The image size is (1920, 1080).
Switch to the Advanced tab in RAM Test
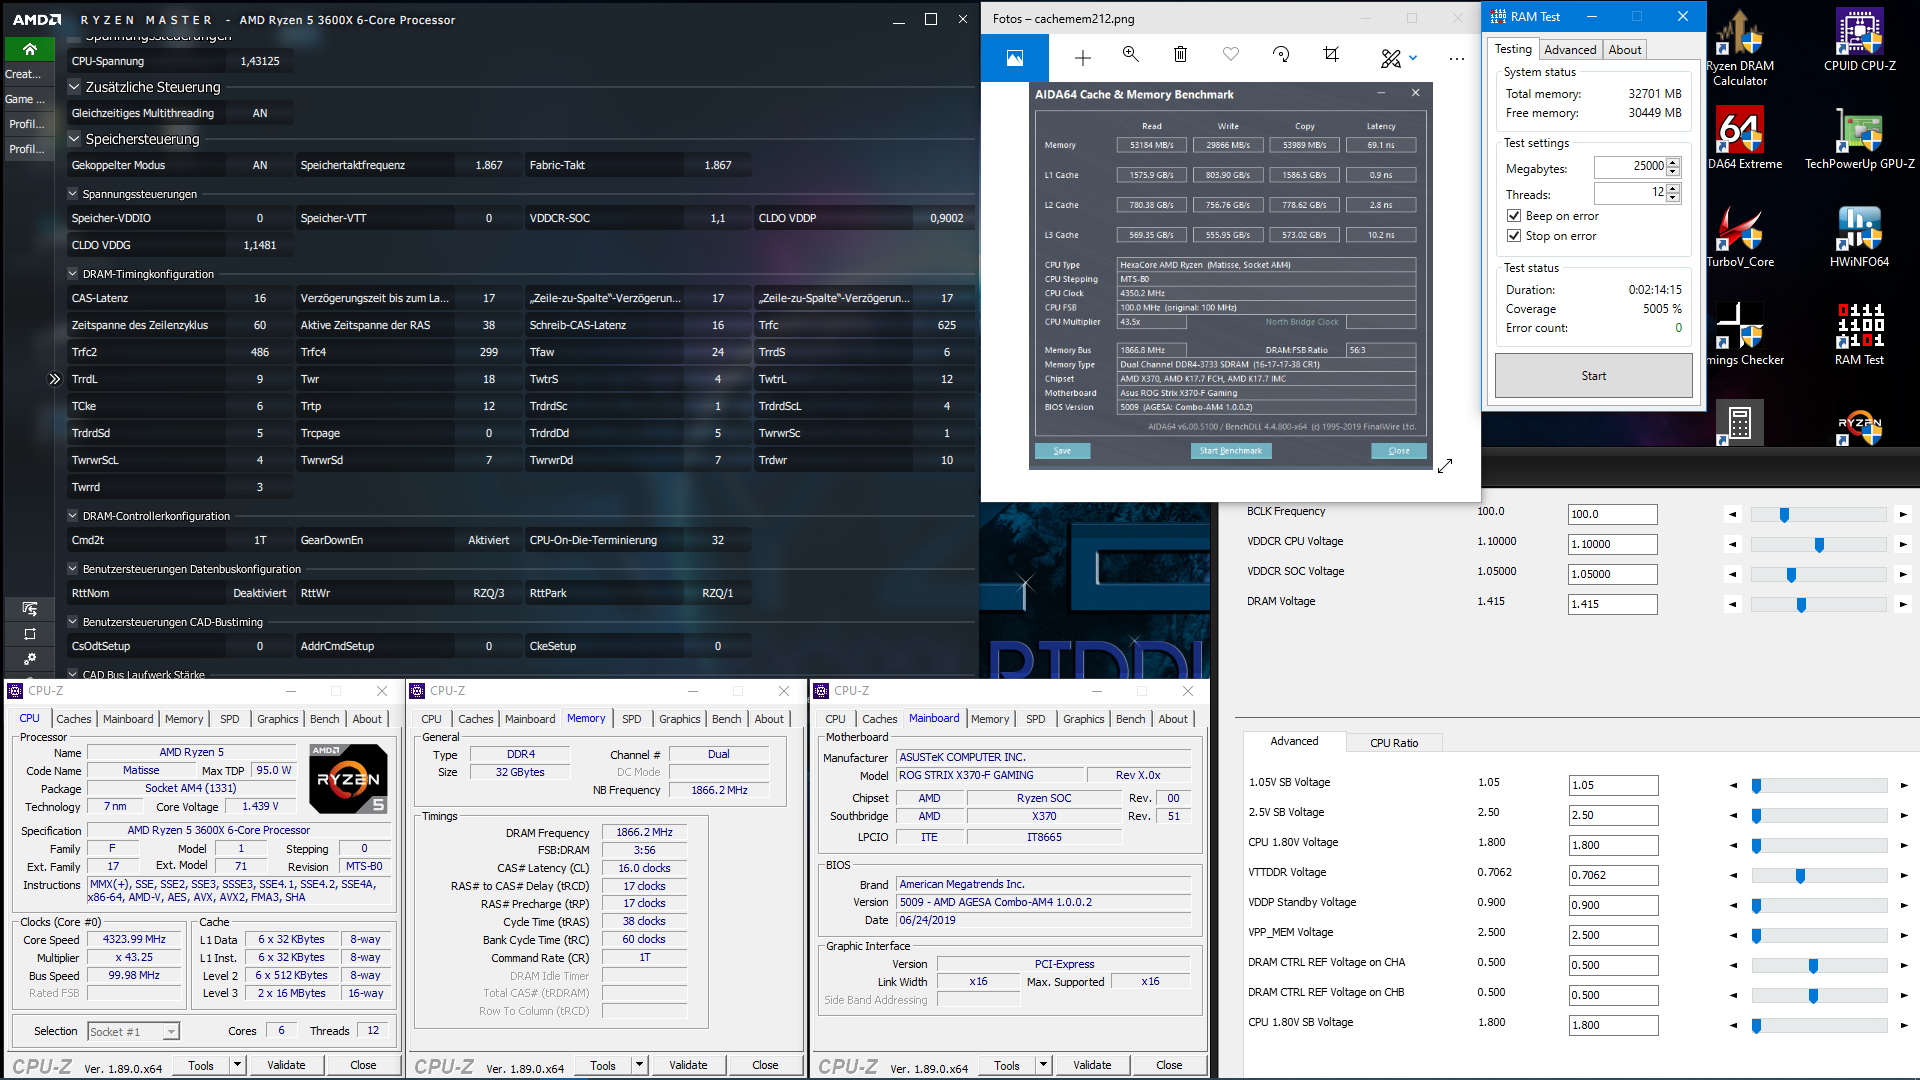pyautogui.click(x=1570, y=50)
